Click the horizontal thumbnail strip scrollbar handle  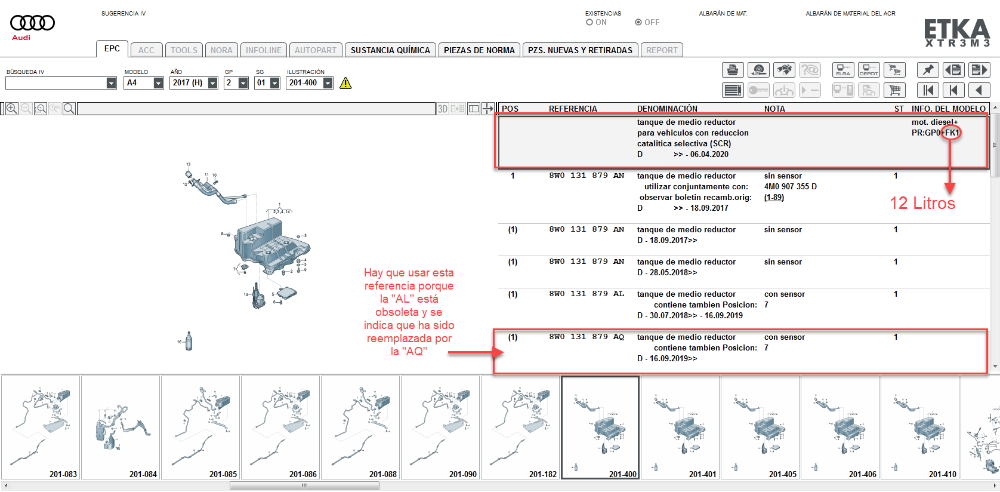(x=304, y=486)
